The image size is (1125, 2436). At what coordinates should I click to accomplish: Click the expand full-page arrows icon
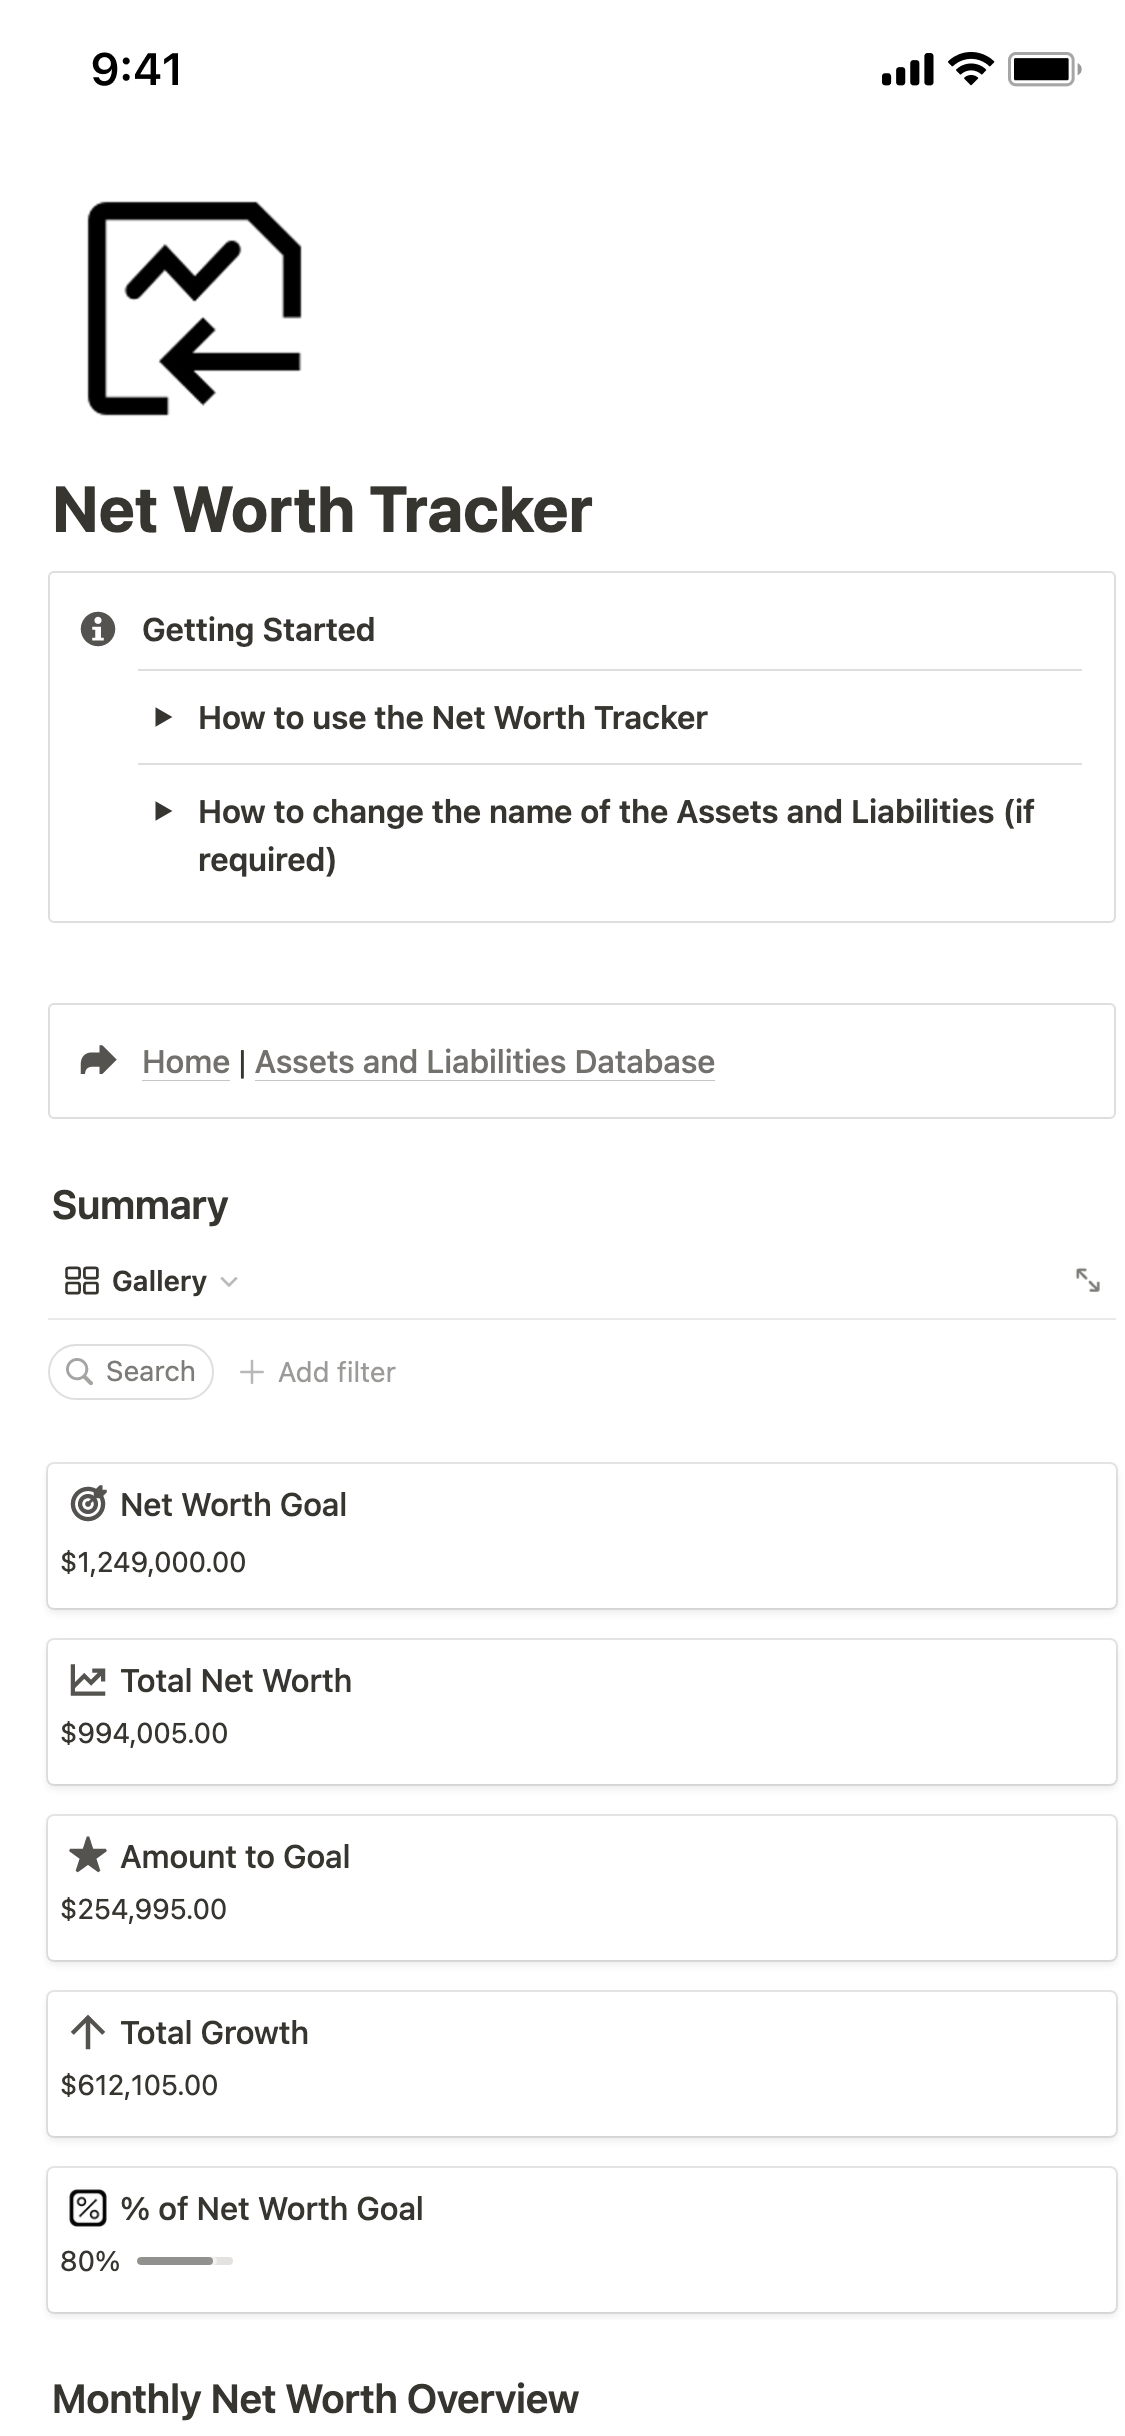point(1087,1280)
